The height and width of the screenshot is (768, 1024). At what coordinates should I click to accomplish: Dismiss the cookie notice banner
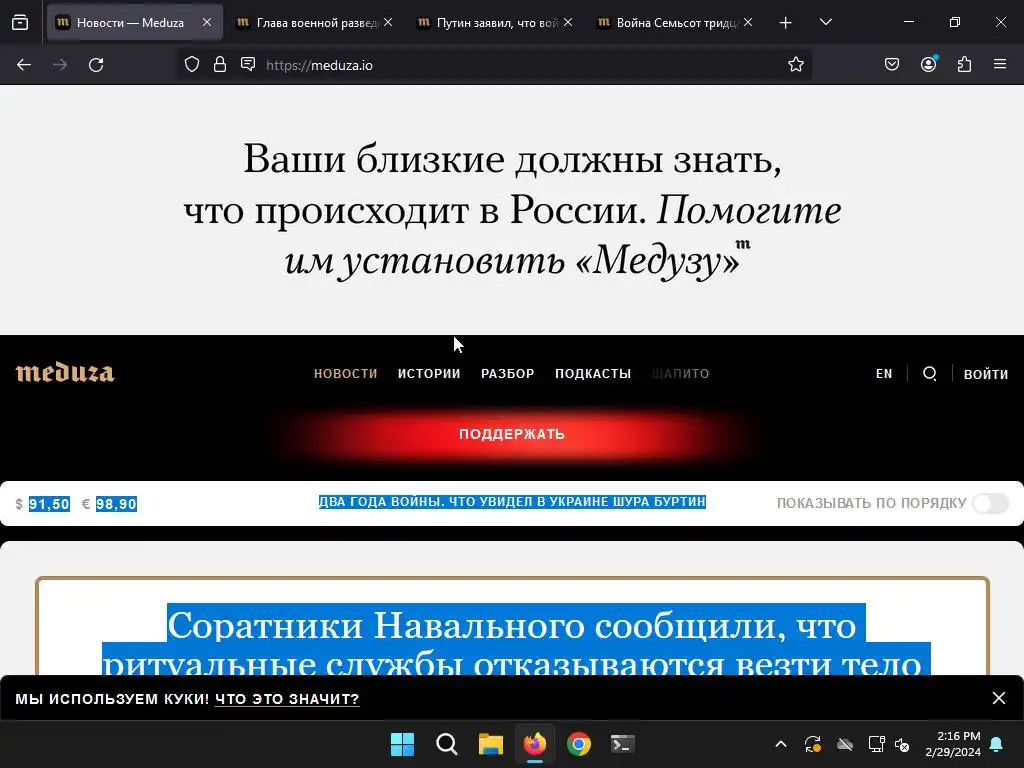pyautogui.click(x=999, y=698)
